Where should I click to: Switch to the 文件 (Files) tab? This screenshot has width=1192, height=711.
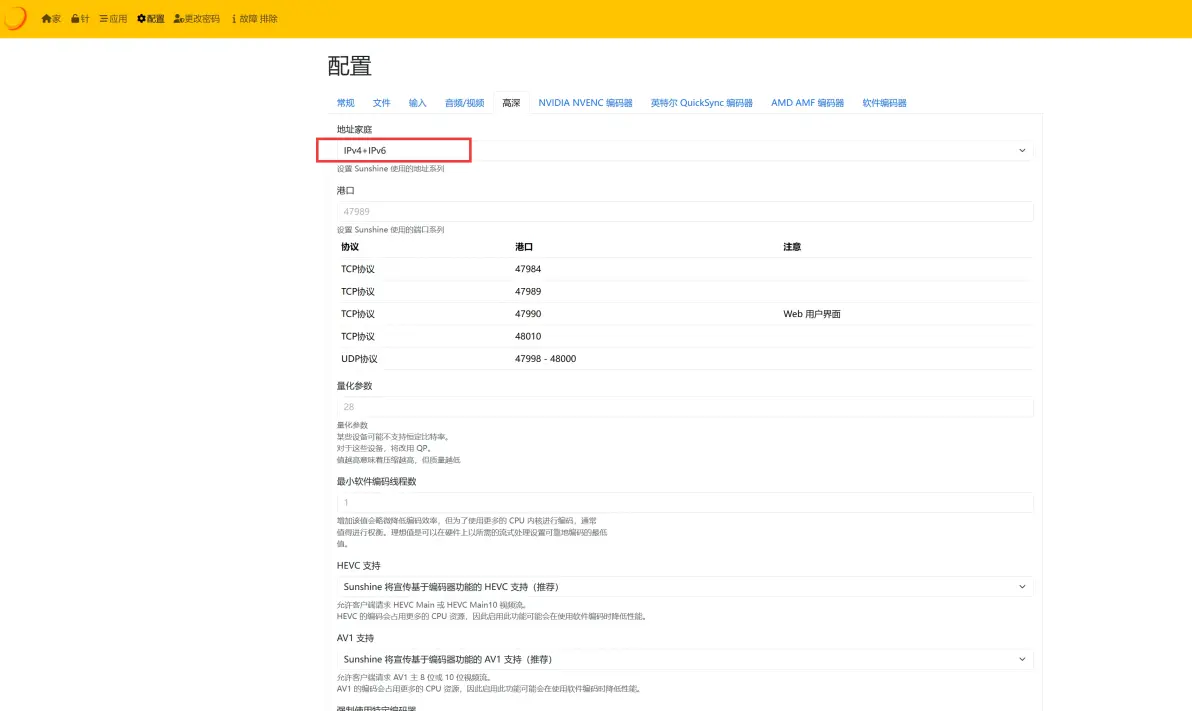(381, 103)
